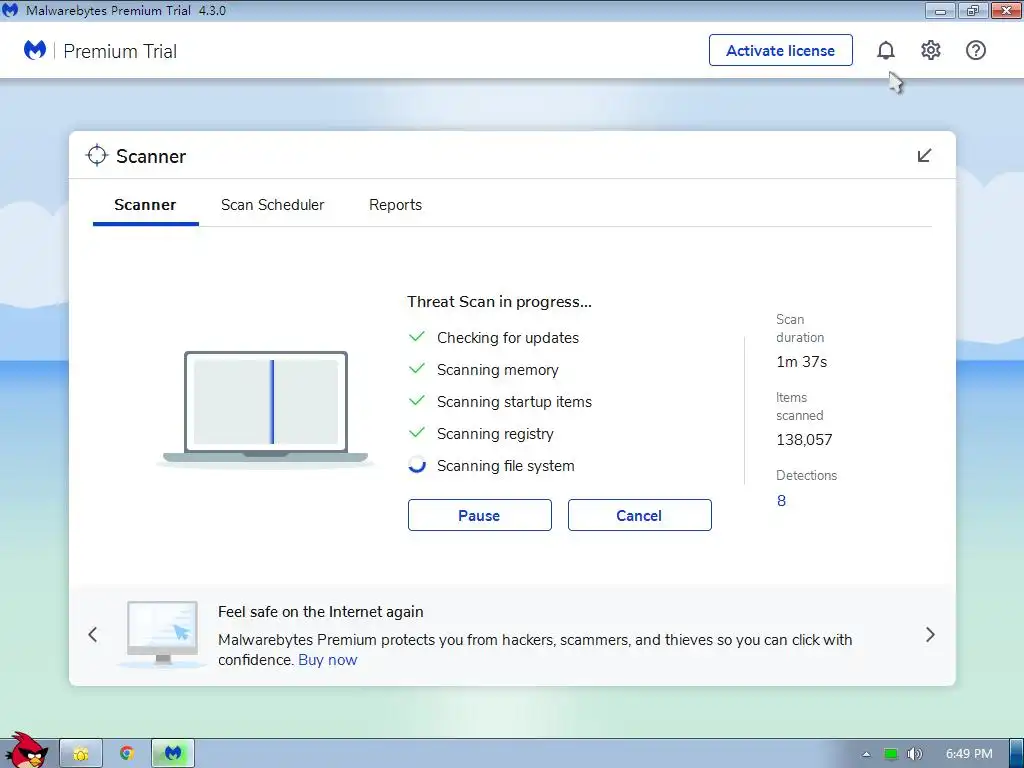Open the help question mark icon

tap(976, 50)
